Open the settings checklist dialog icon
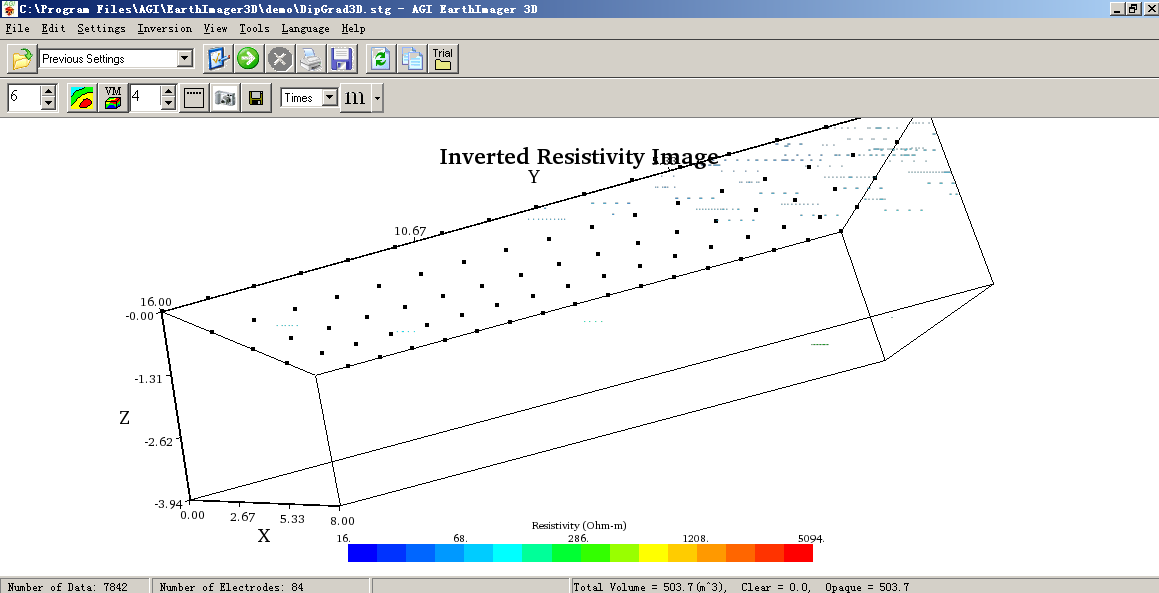The image size is (1159, 593). [x=217, y=58]
